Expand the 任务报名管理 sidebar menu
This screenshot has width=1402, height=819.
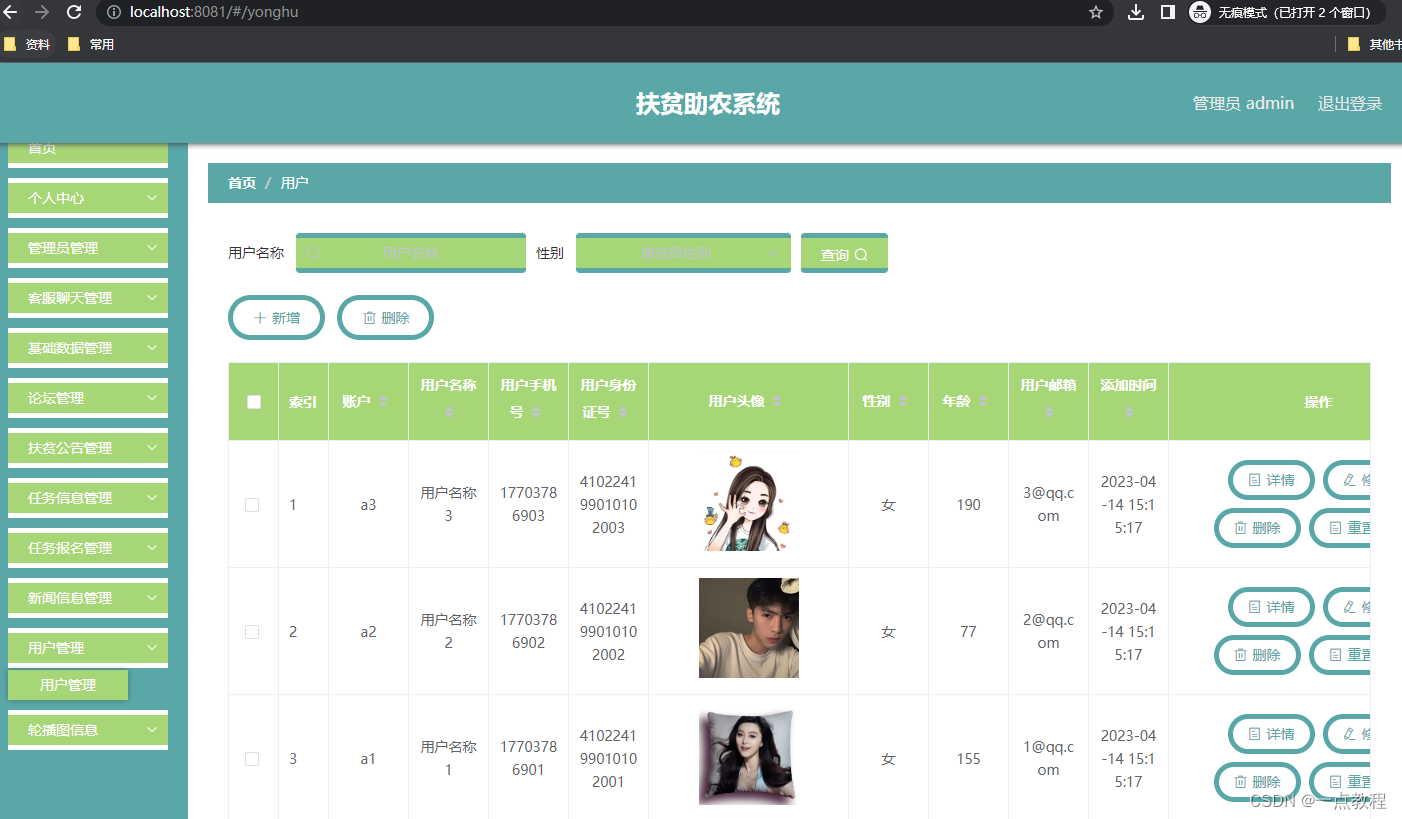88,548
